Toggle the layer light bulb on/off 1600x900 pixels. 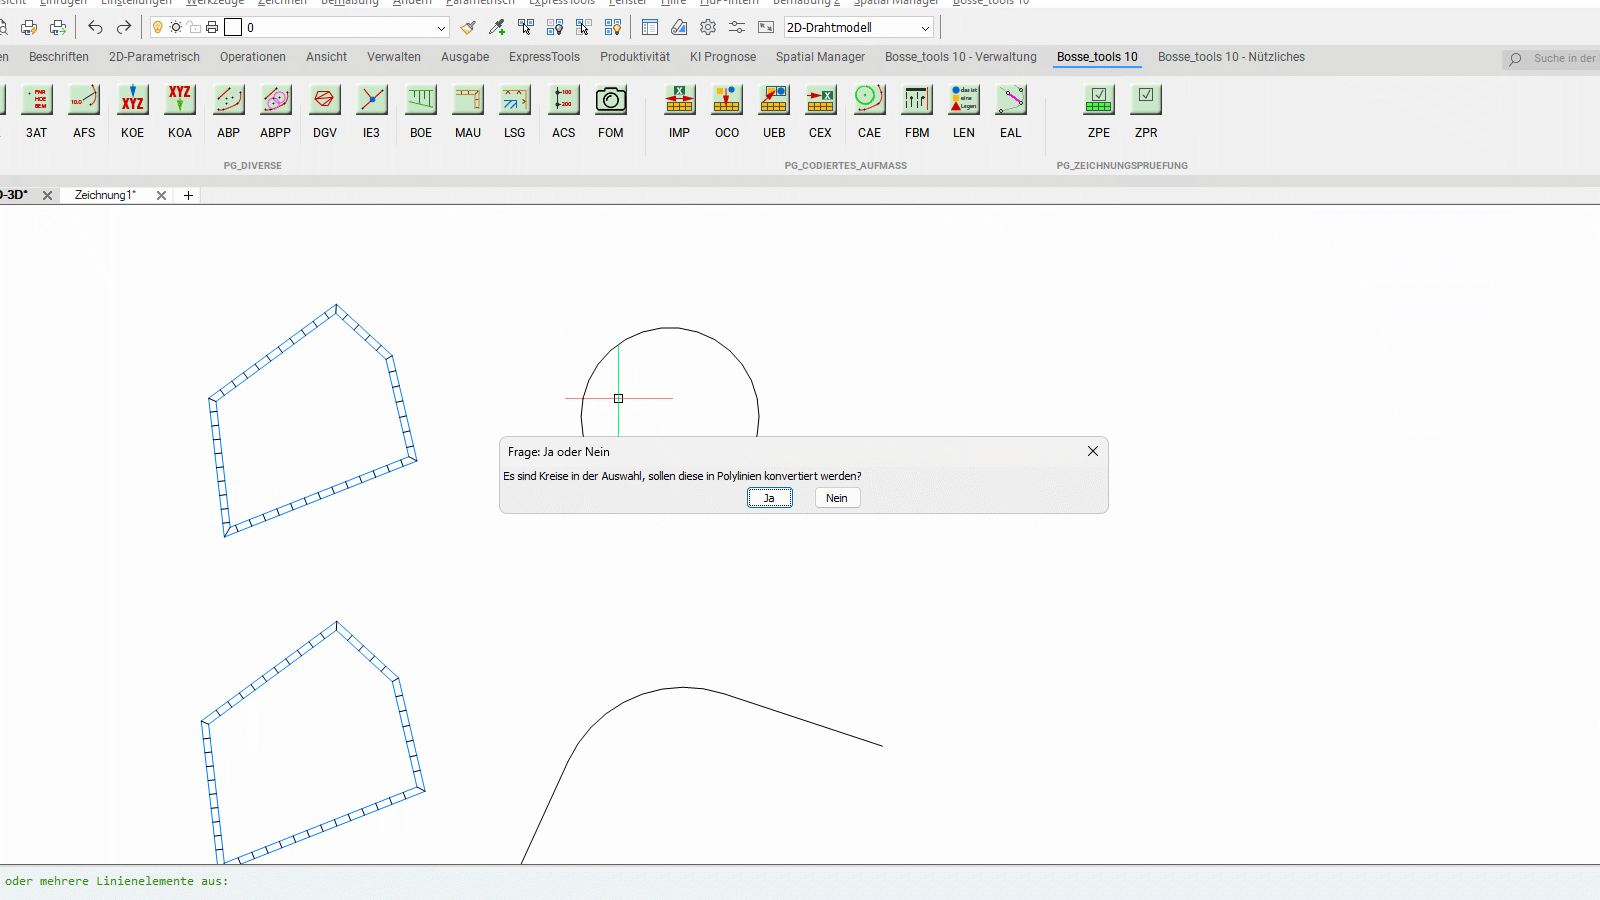(x=158, y=27)
